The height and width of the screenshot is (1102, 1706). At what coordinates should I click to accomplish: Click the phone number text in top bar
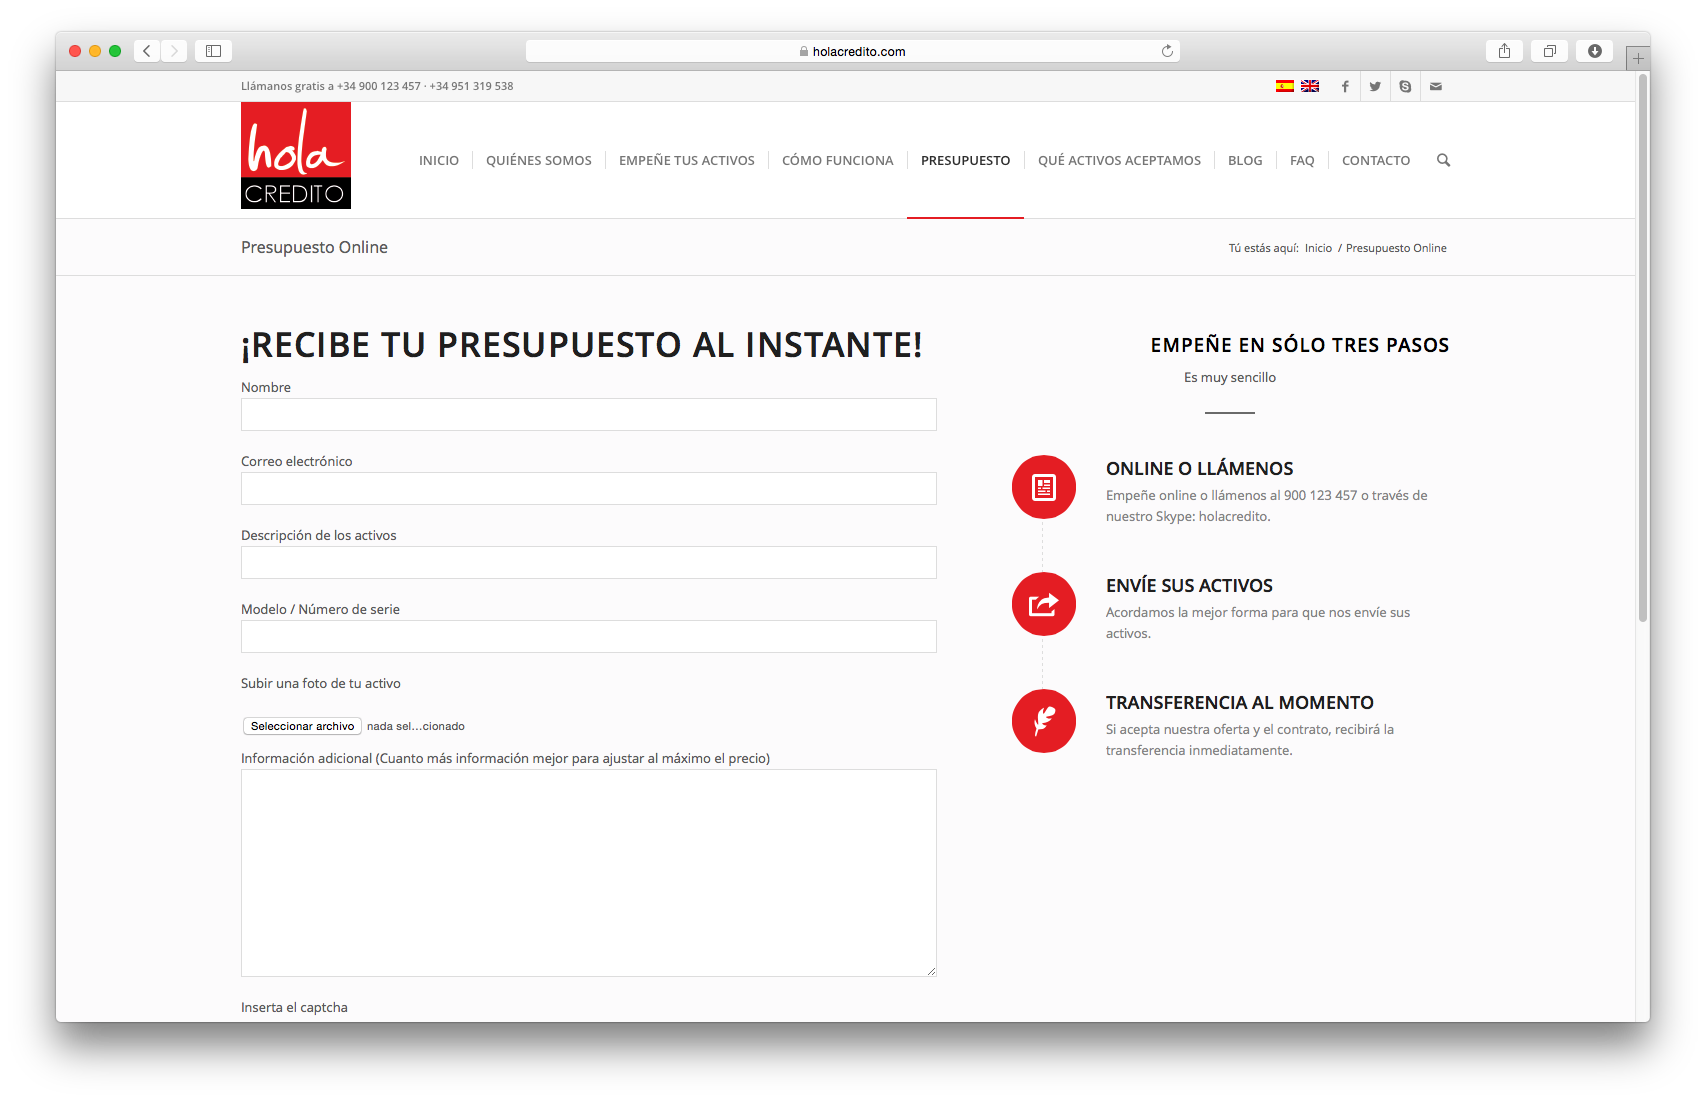[x=377, y=86]
